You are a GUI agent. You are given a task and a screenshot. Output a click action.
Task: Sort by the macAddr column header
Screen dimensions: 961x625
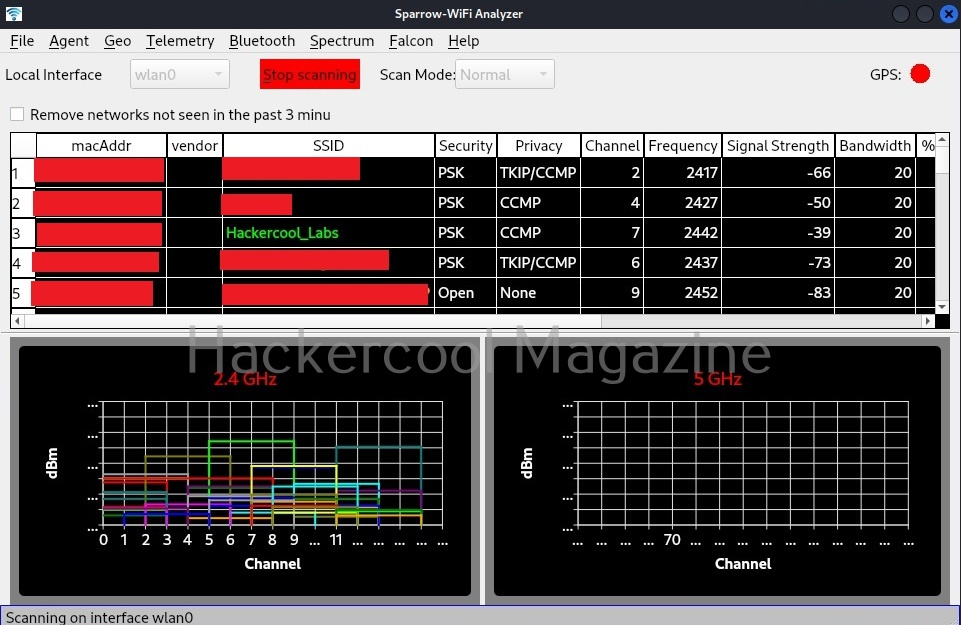pyautogui.click(x=101, y=146)
